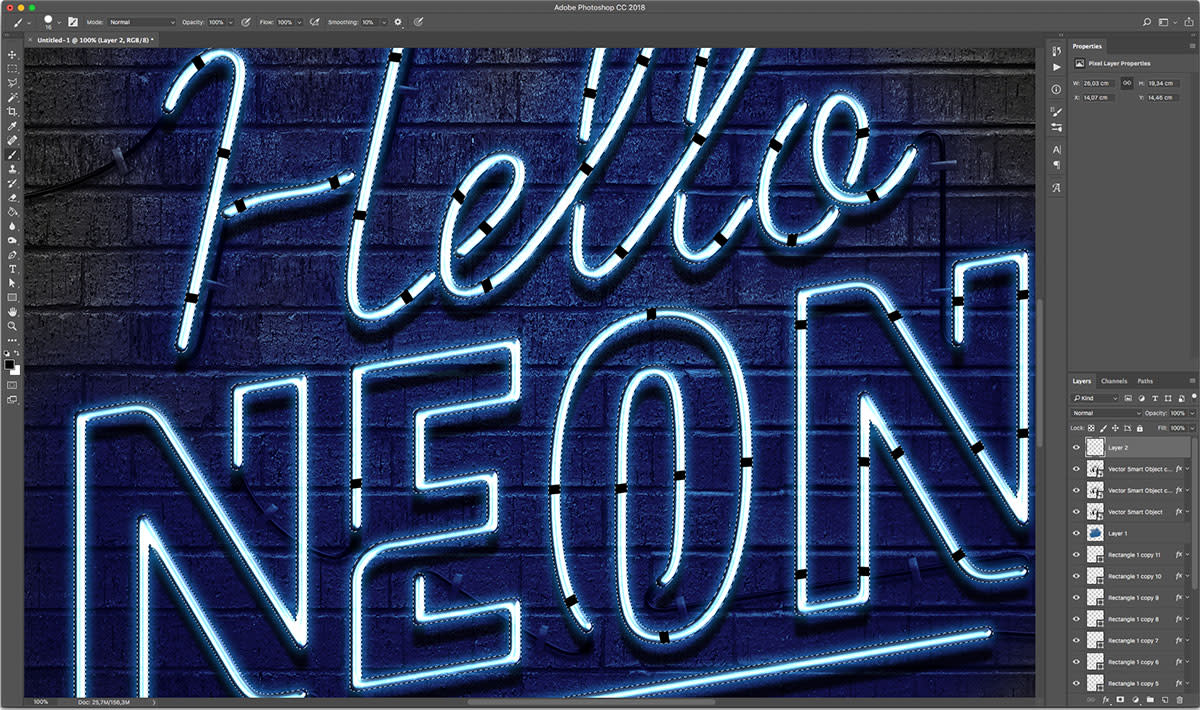Viewport: 1200px width, 710px height.
Task: Select the Dodge tool
Action: [12, 241]
